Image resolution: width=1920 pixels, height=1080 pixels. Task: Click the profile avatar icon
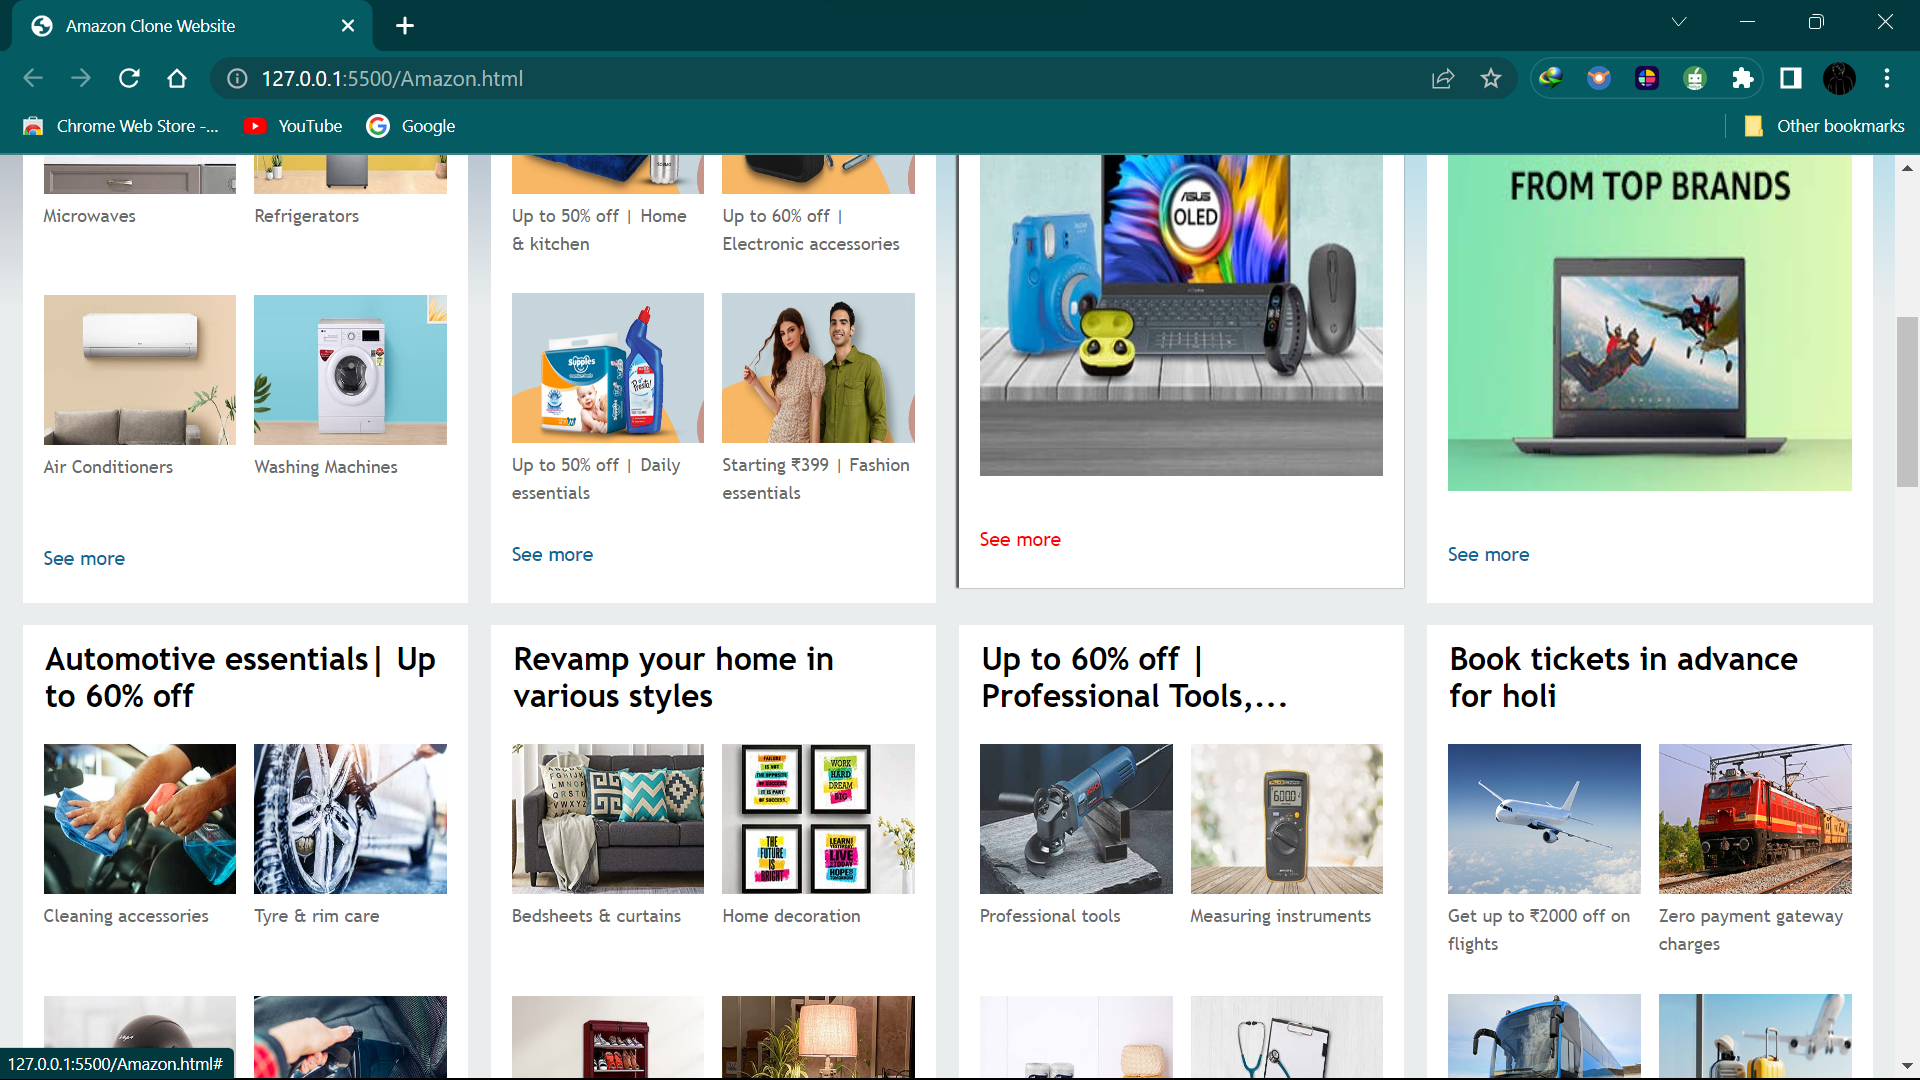1839,78
